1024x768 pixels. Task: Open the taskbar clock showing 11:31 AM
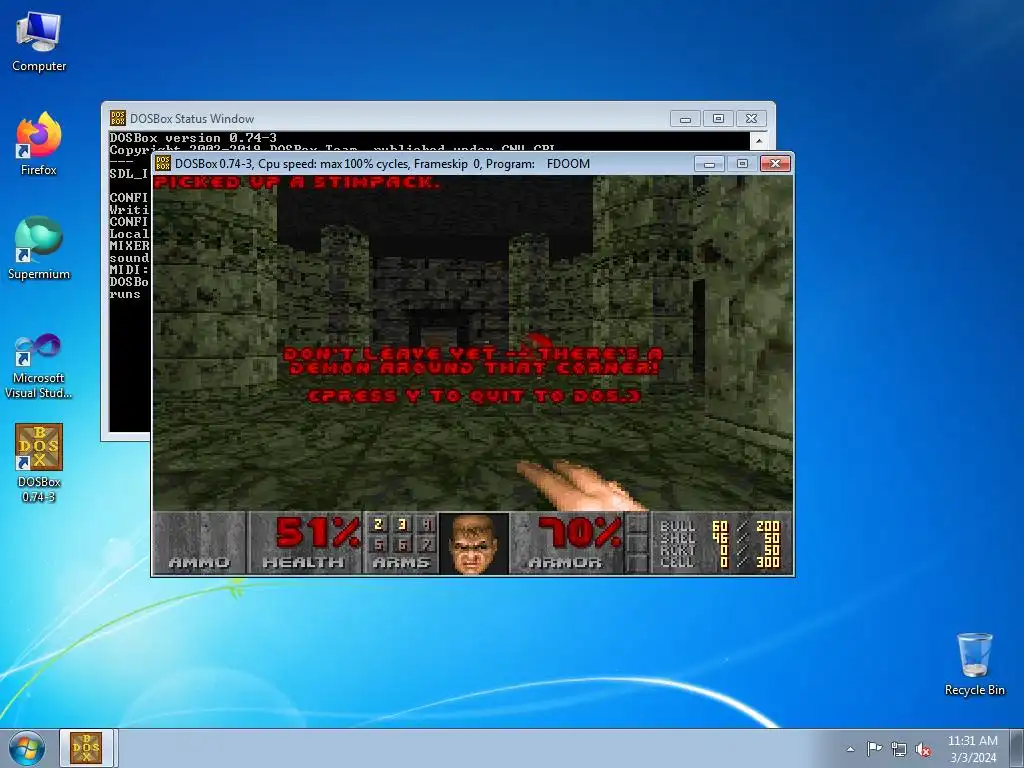coord(972,741)
